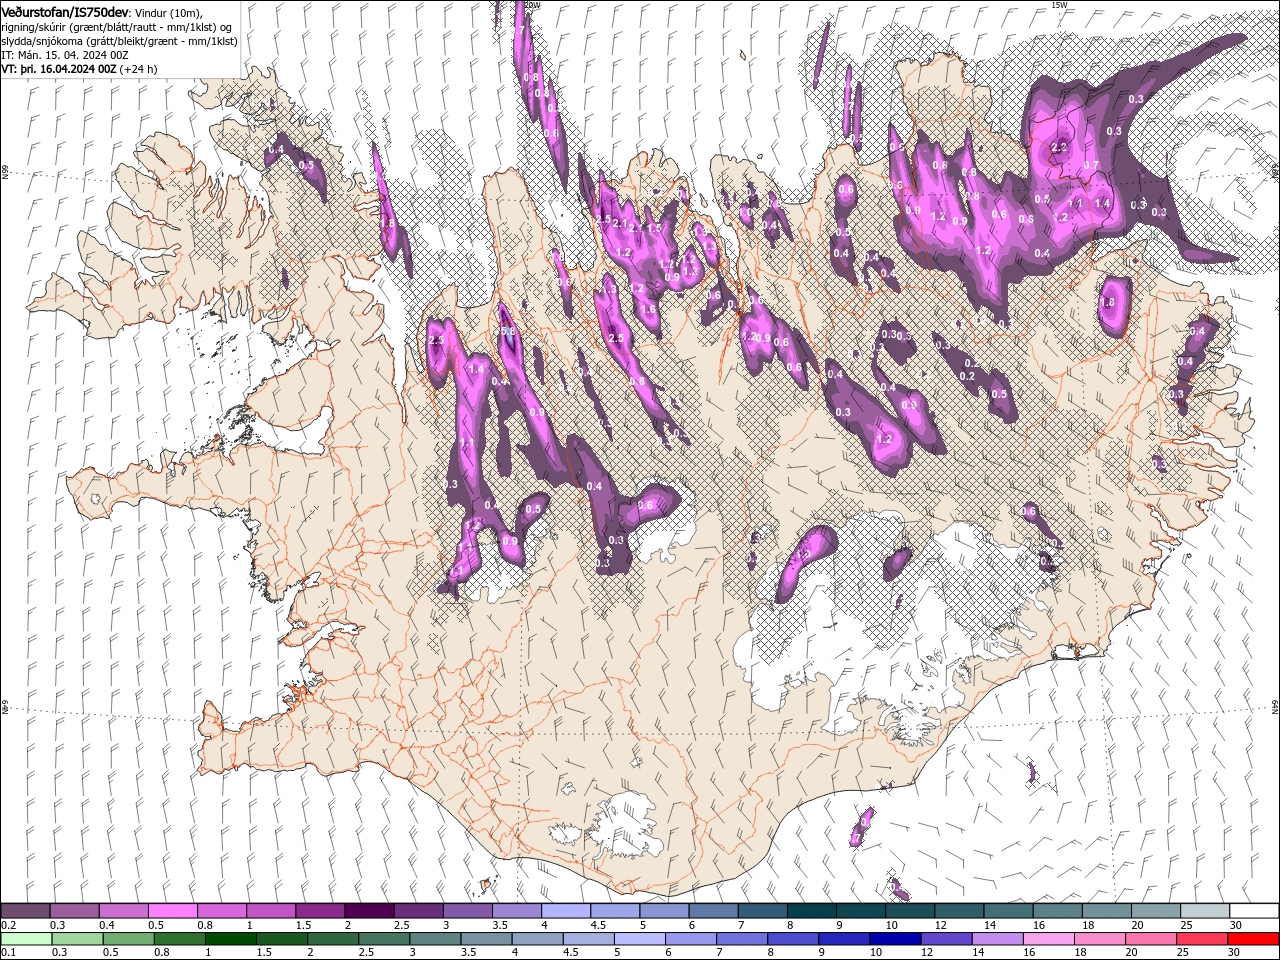Screen dimensions: 1280x960
Task: Select white snow swatch after the 30 label
Action: click(x=1253, y=911)
